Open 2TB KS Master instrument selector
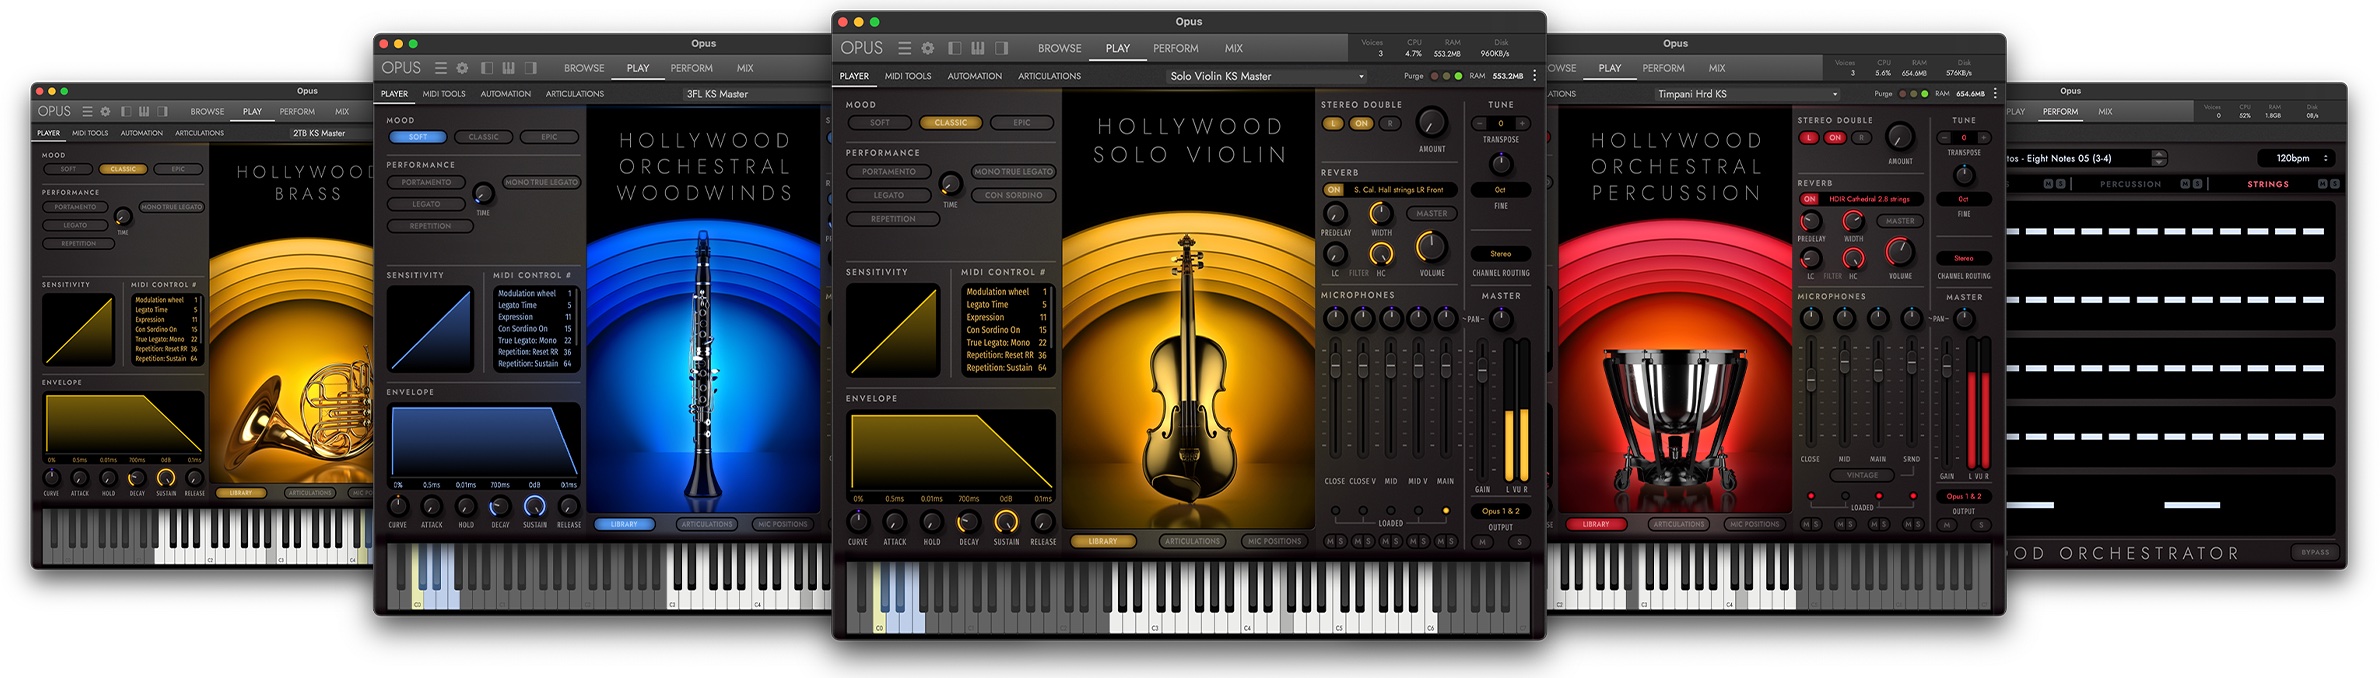The image size is (2380, 678). pyautogui.click(x=330, y=133)
